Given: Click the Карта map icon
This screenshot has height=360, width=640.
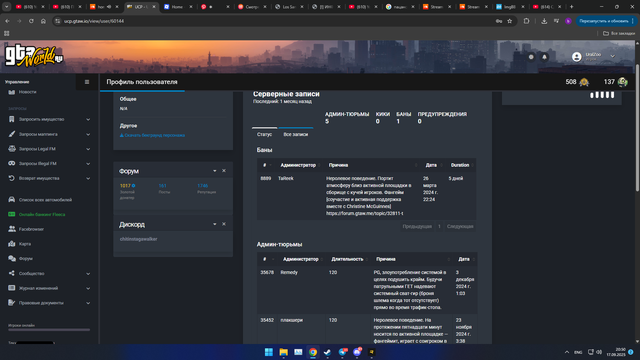Looking at the screenshot, I should coord(11,244).
